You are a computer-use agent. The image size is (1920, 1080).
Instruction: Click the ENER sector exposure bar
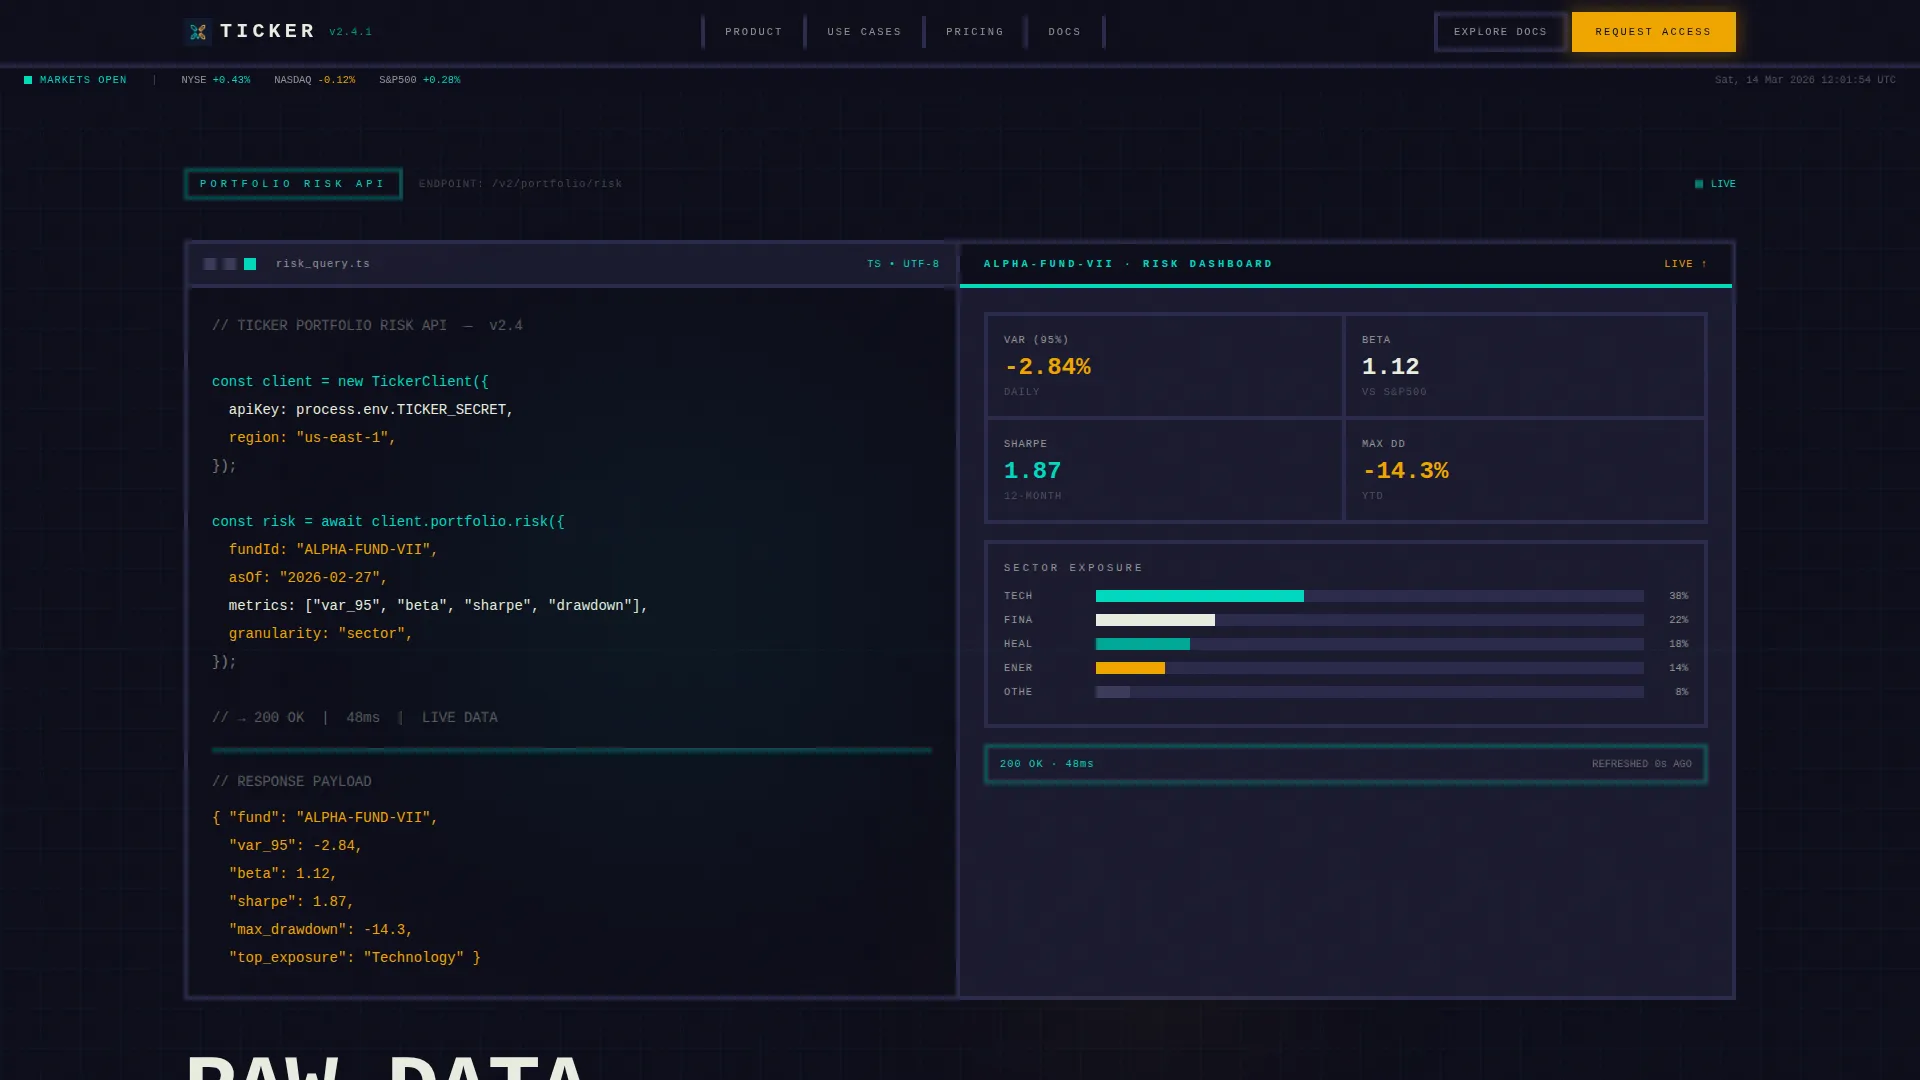pos(1369,668)
